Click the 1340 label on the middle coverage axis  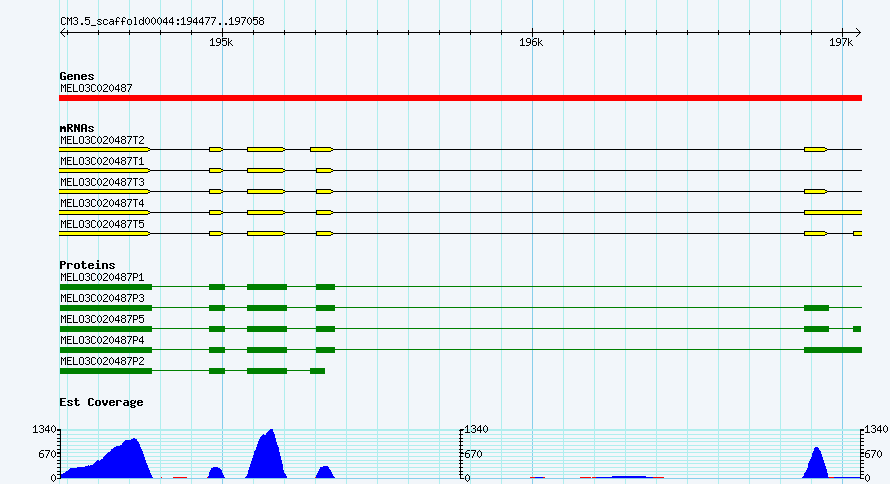(476, 430)
